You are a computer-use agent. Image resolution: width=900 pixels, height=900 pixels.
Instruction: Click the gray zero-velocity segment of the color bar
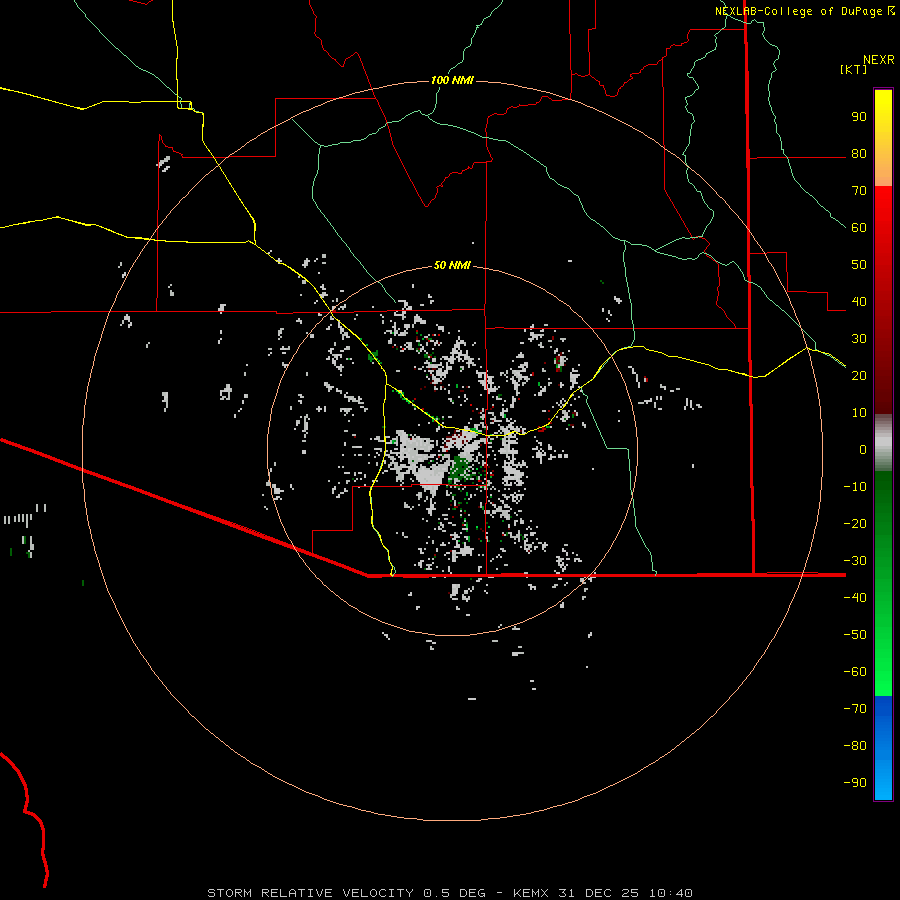[883, 443]
